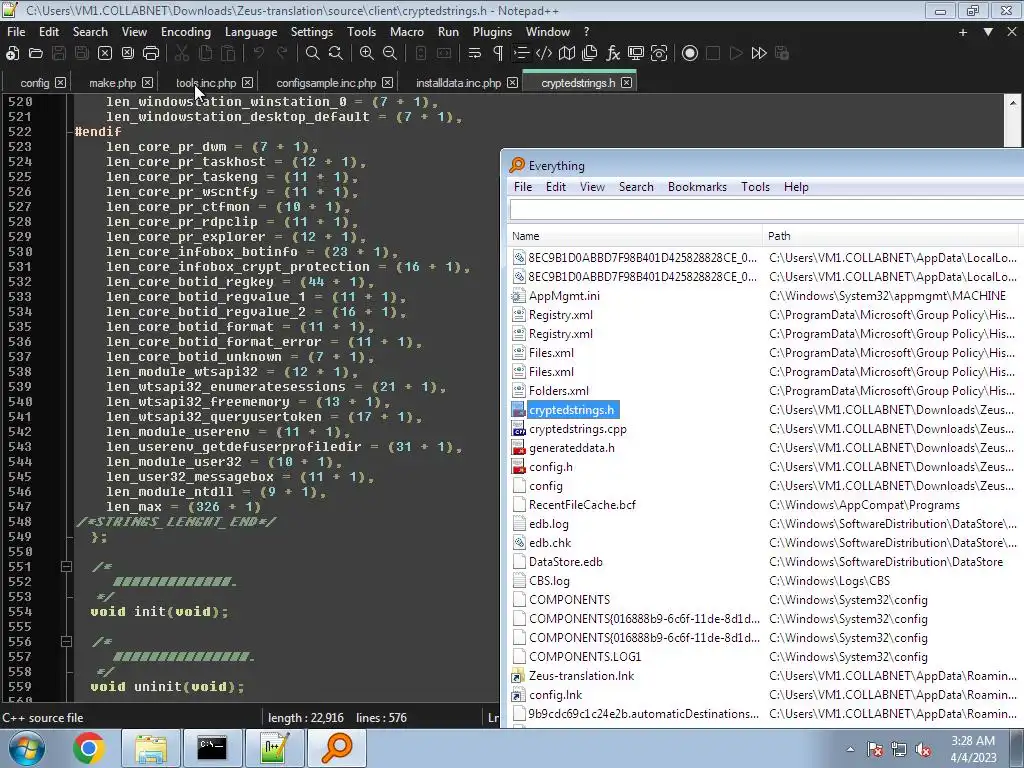Select AppMgmt.ini in results list
The image size is (1024, 768).
pos(564,296)
